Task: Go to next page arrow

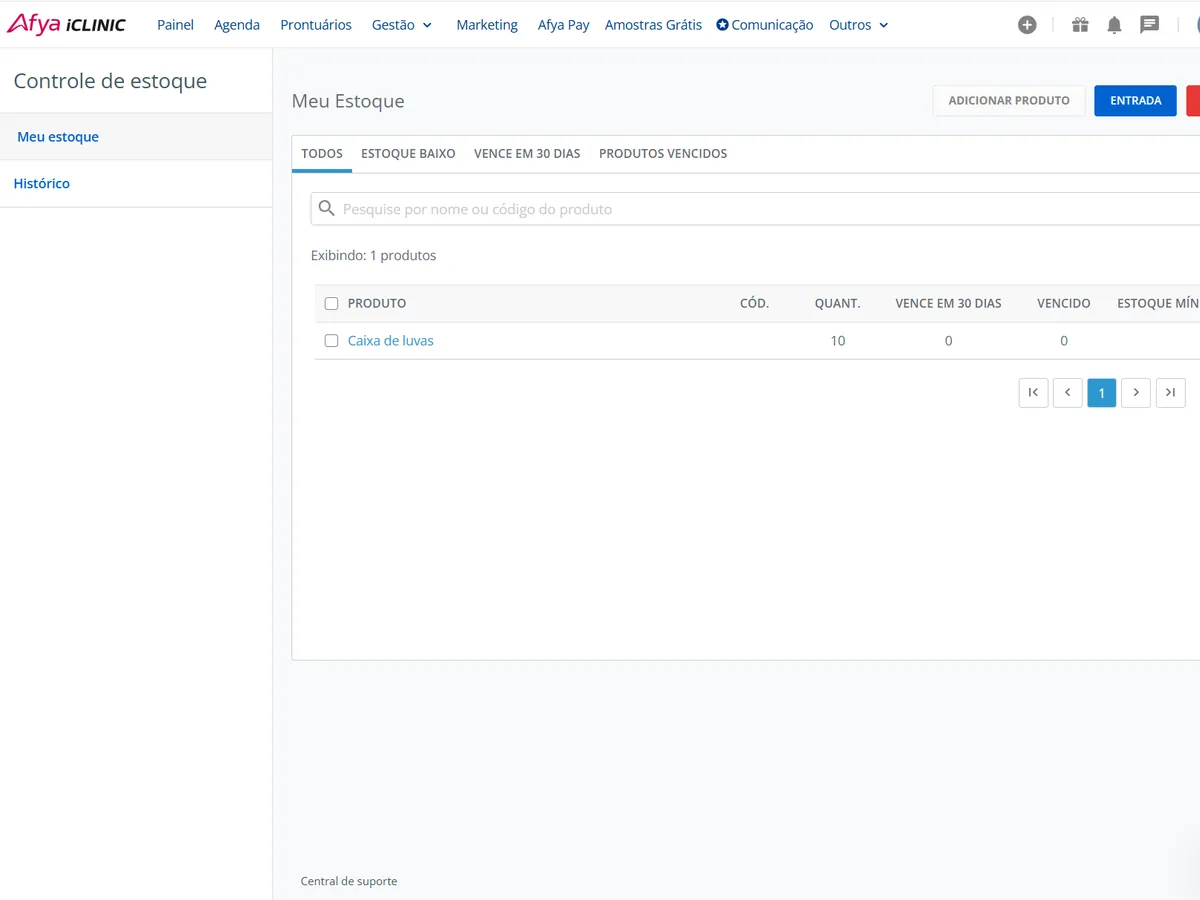Action: [x=1136, y=393]
